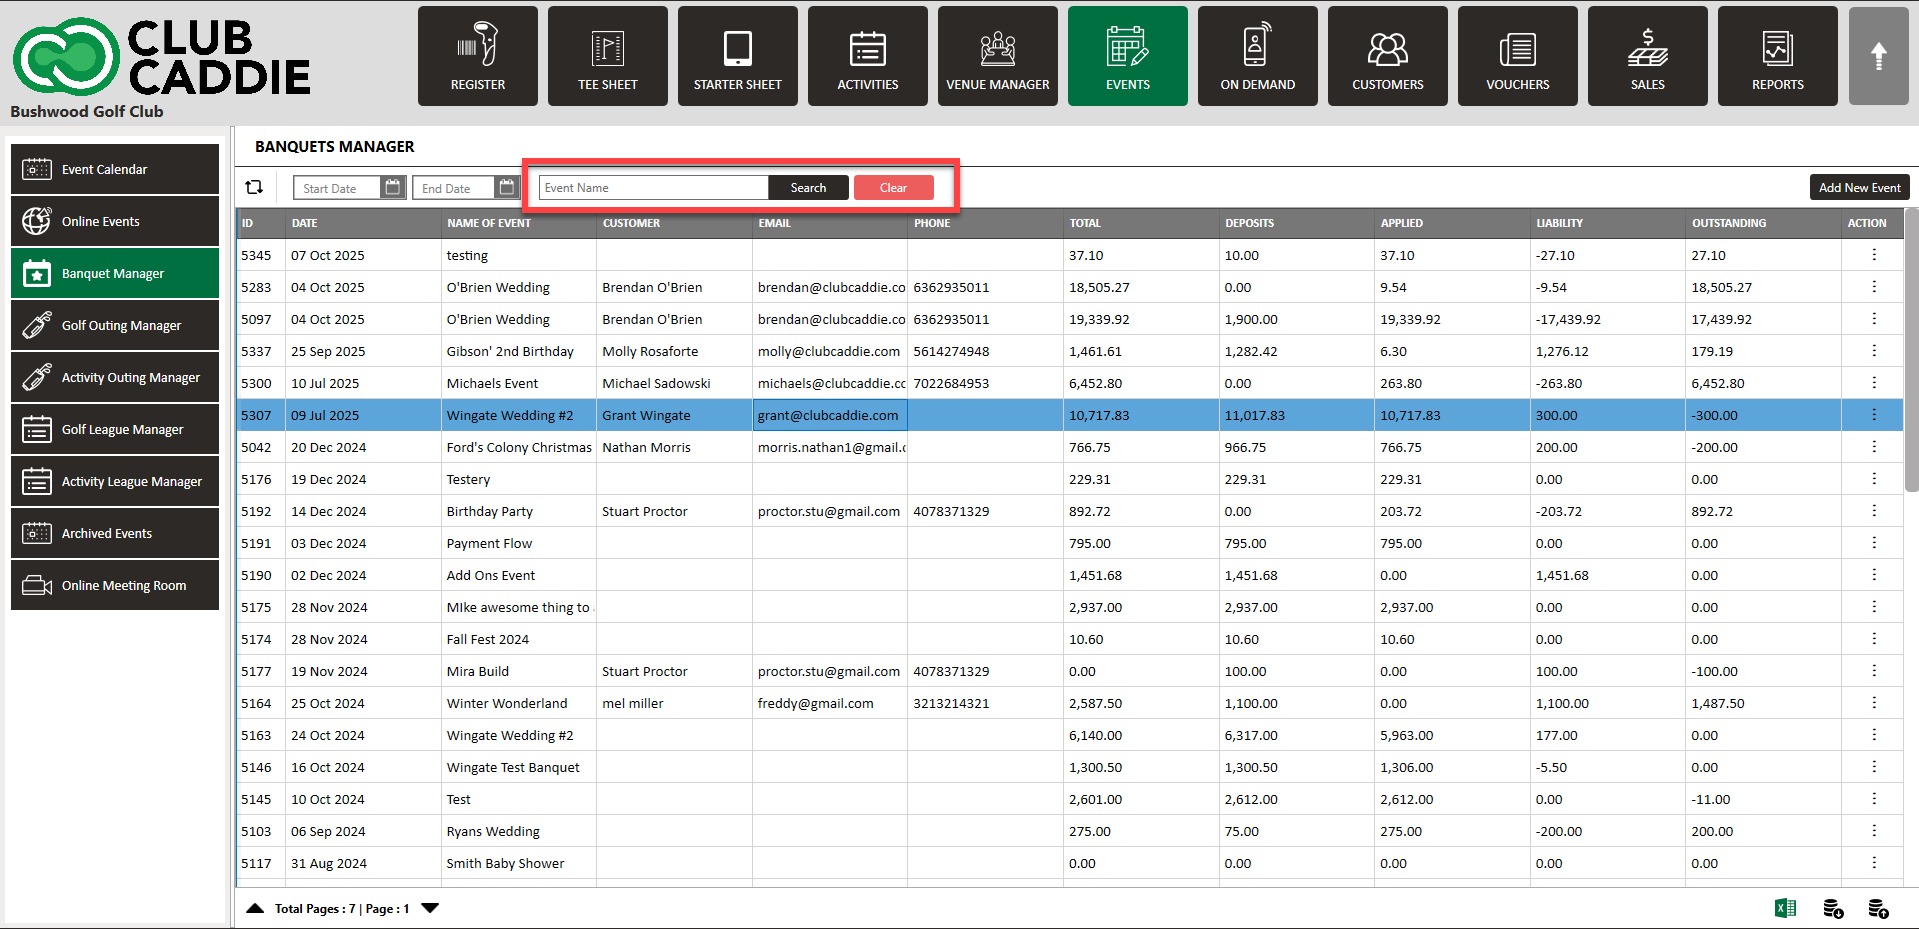Go to the Vouchers section
Screen dimensions: 1919x929
pyautogui.click(x=1517, y=56)
